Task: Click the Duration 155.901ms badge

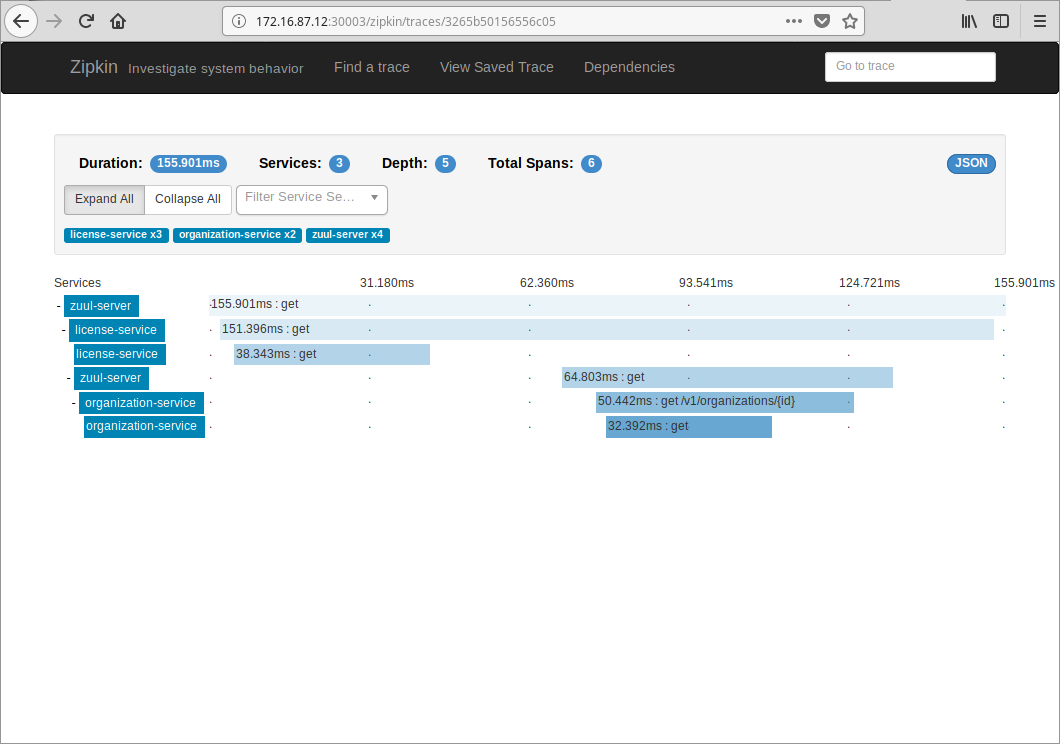Action: [189, 164]
